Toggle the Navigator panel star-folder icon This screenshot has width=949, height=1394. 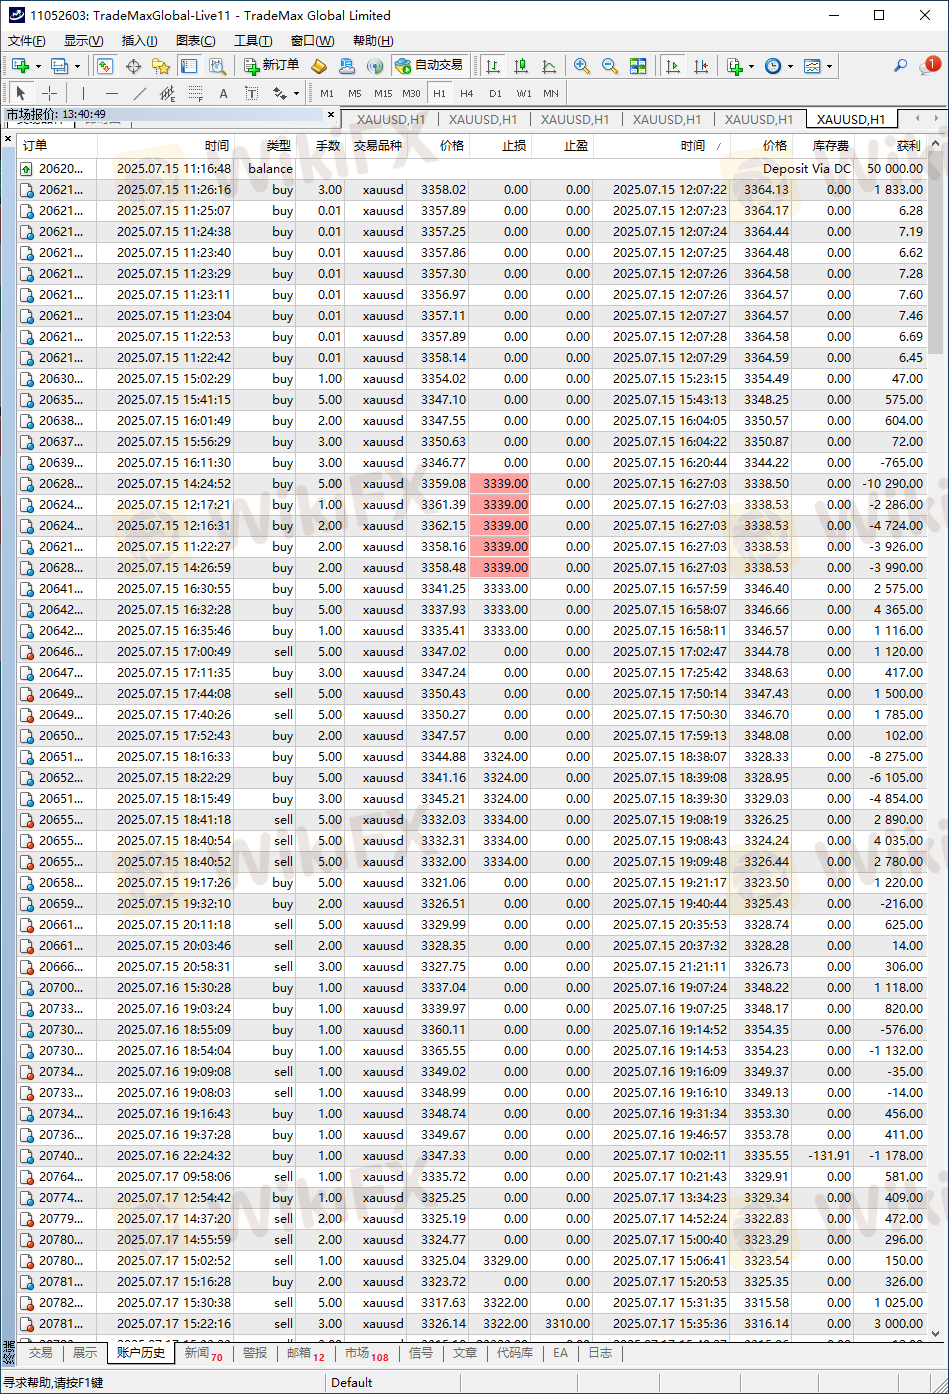[x=161, y=66]
